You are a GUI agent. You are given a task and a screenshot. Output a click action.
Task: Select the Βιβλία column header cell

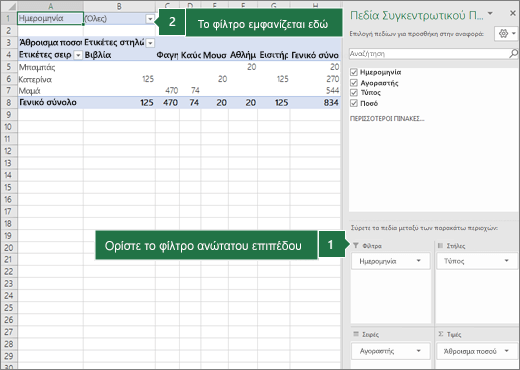click(x=119, y=55)
